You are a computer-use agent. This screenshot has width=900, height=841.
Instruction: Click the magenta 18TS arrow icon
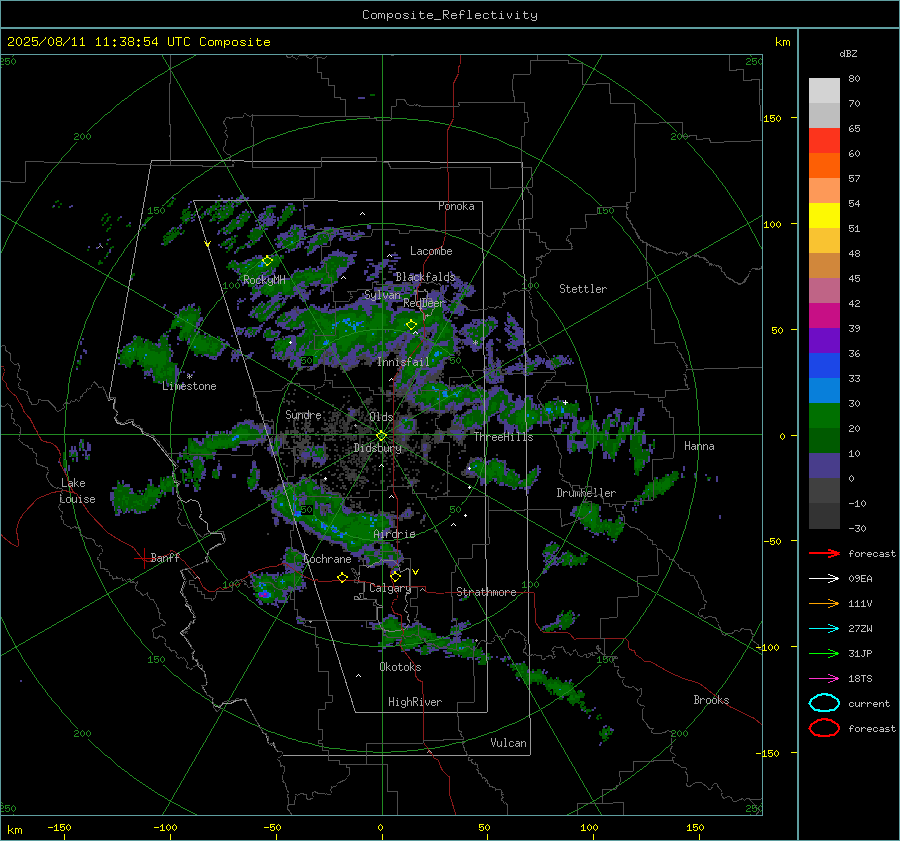(824, 679)
